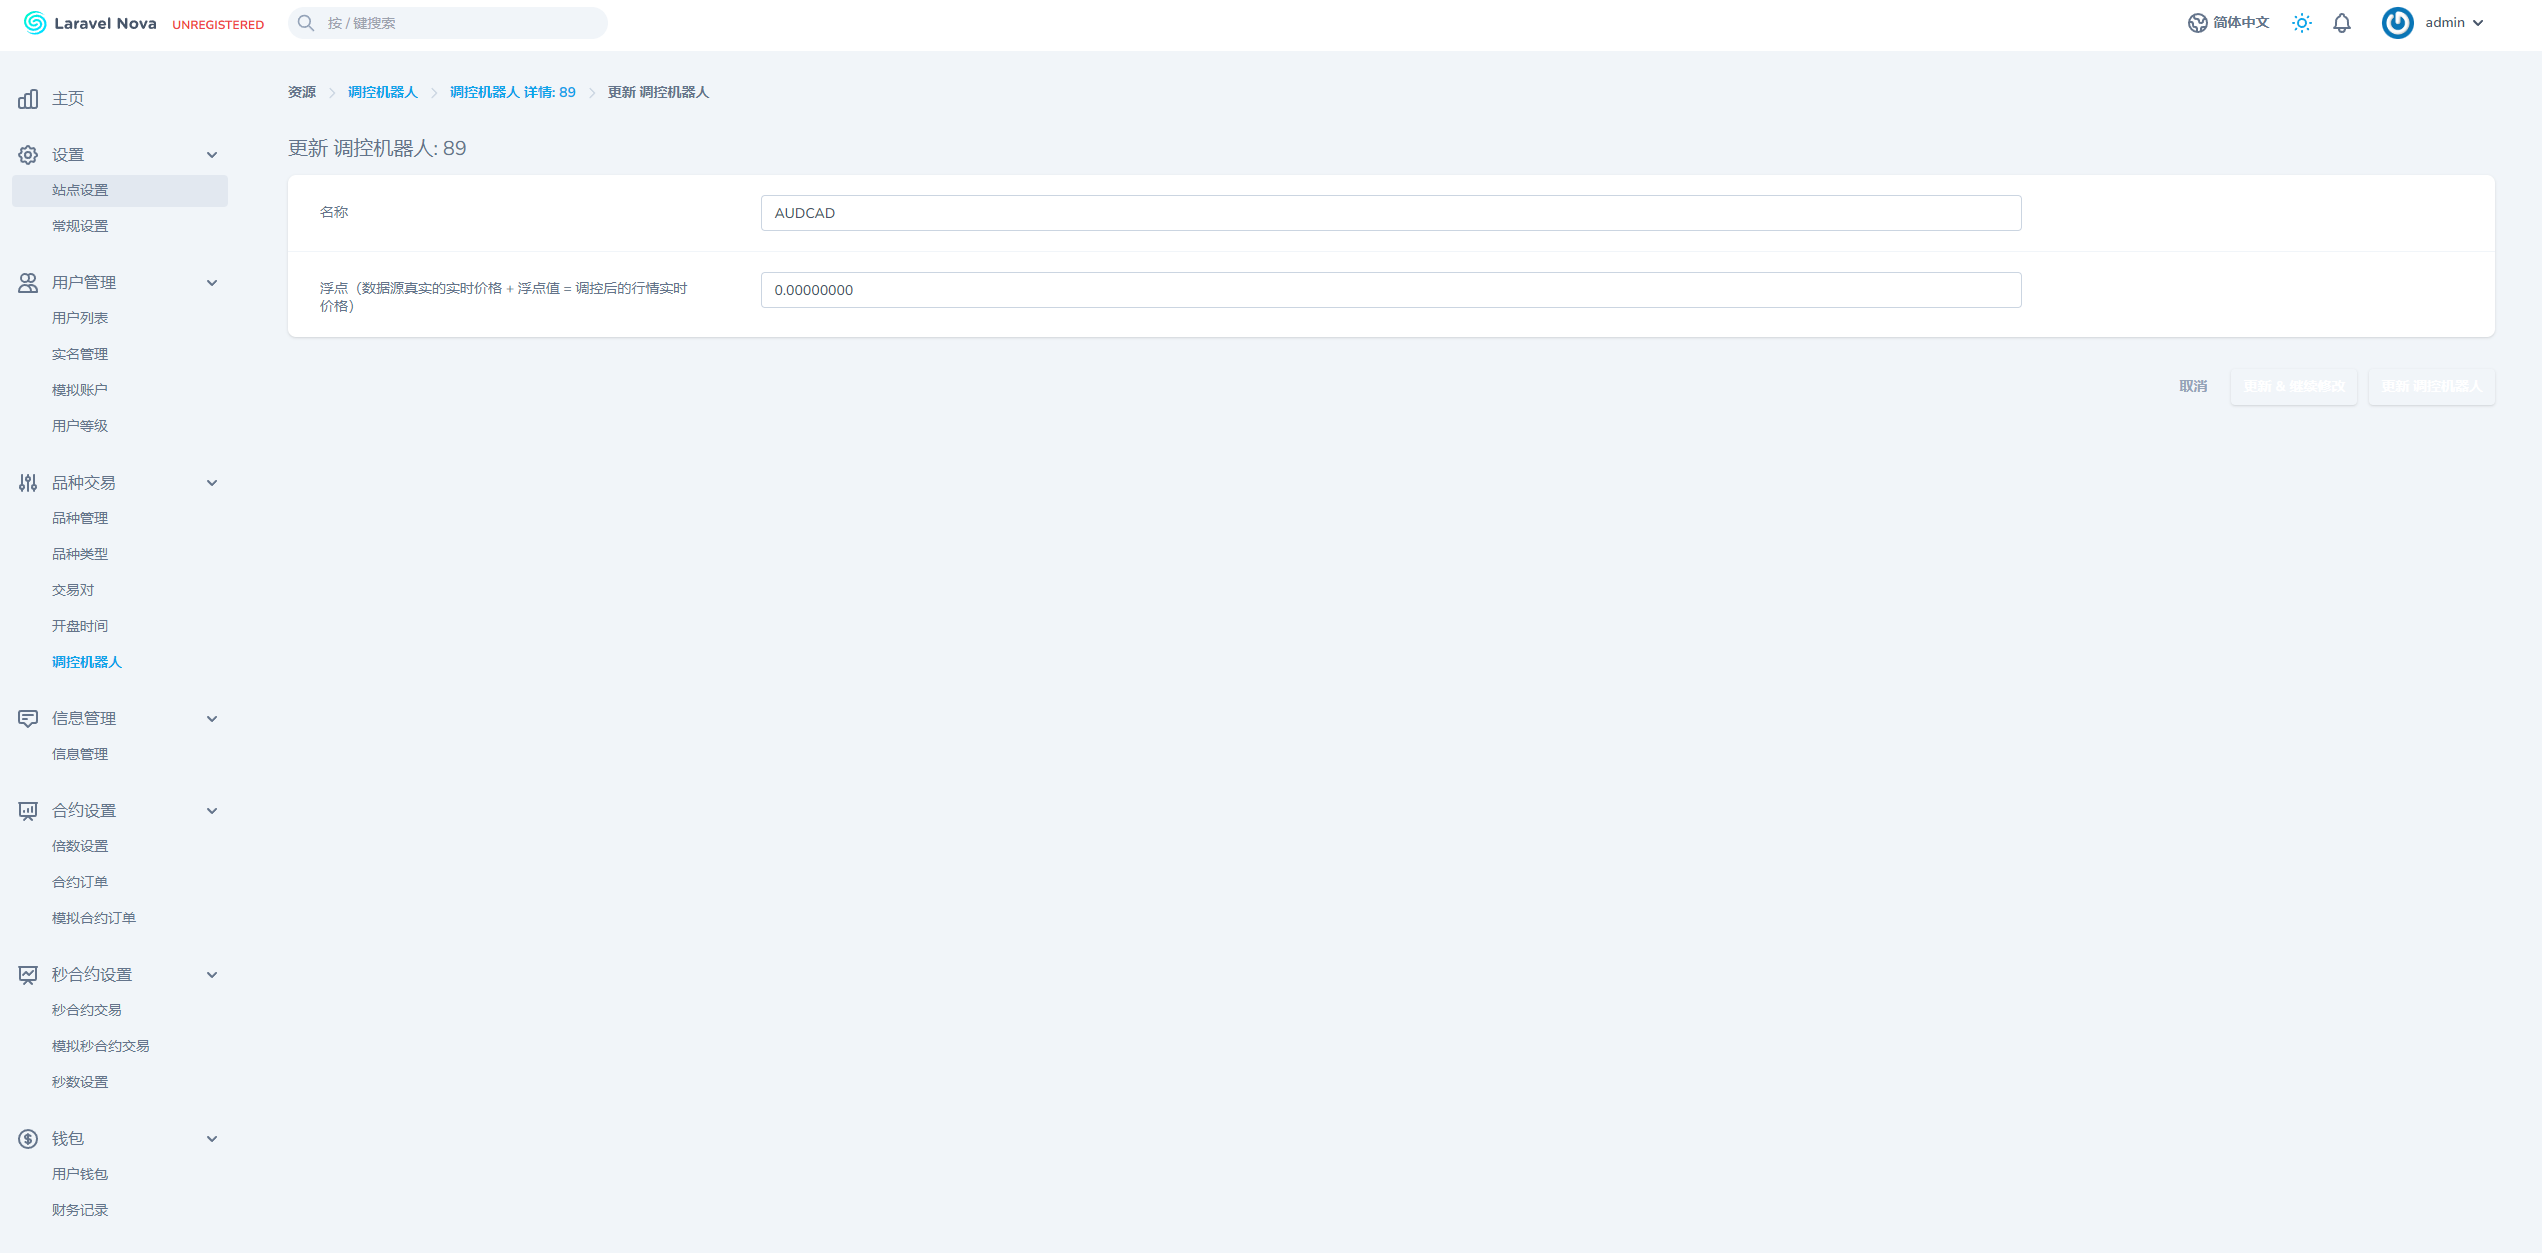Click the 取消 cancel button
The height and width of the screenshot is (1253, 2542).
pyautogui.click(x=2193, y=386)
